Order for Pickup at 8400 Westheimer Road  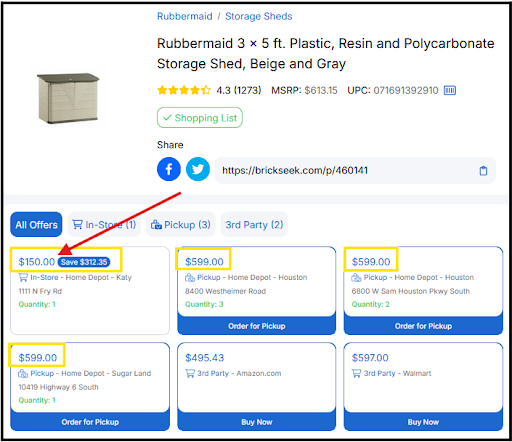(257, 326)
